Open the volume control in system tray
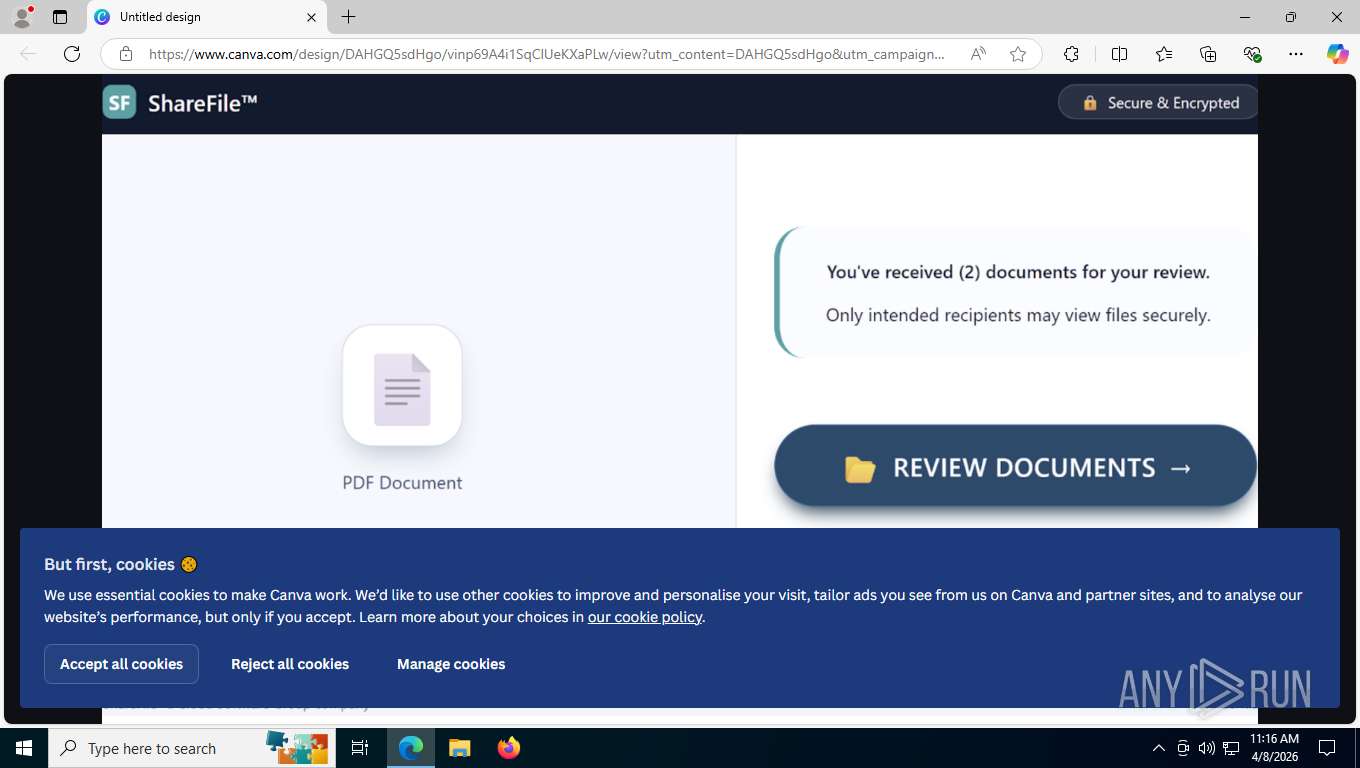 click(x=1207, y=748)
